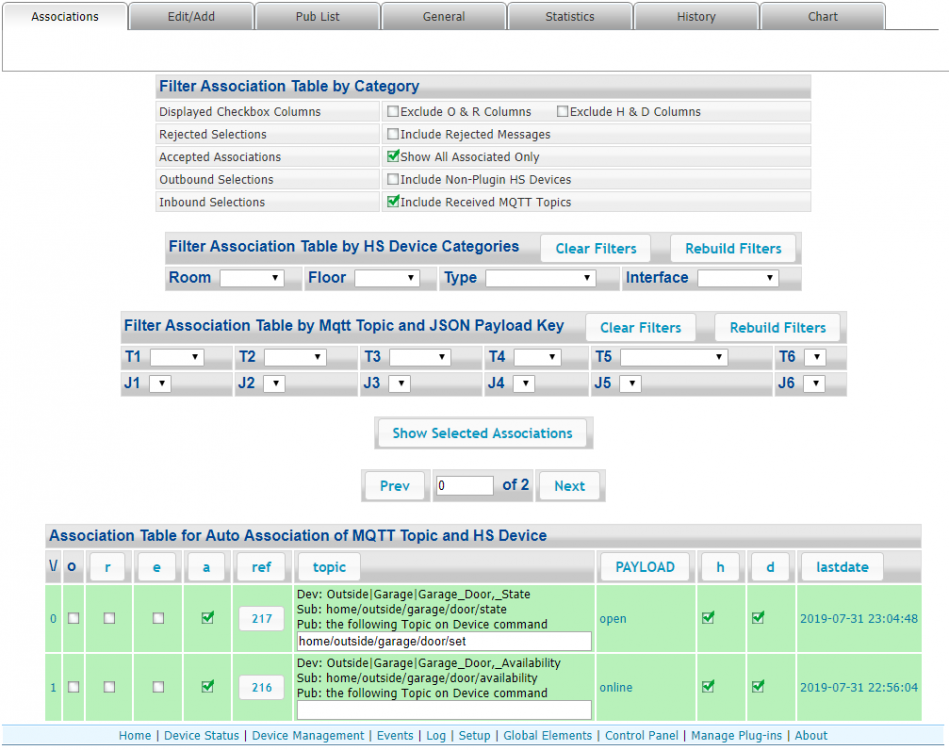Viewport: 949px width, 750px height.
Task: Go to Next page of associations
Action: click(569, 486)
